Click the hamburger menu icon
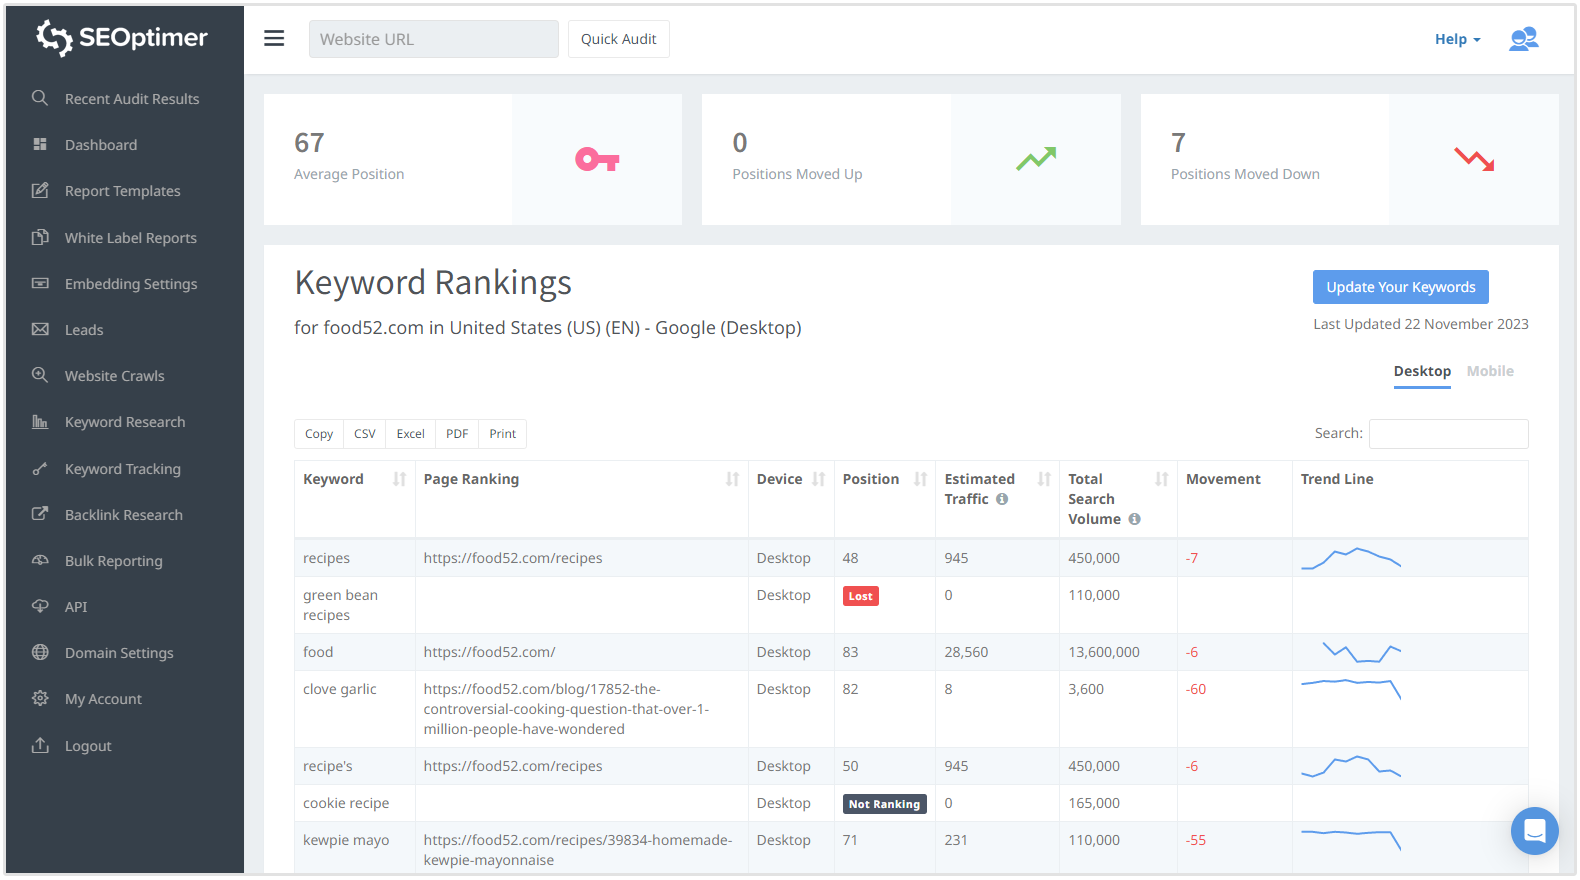Viewport: 1580px width, 880px height. pyautogui.click(x=274, y=38)
